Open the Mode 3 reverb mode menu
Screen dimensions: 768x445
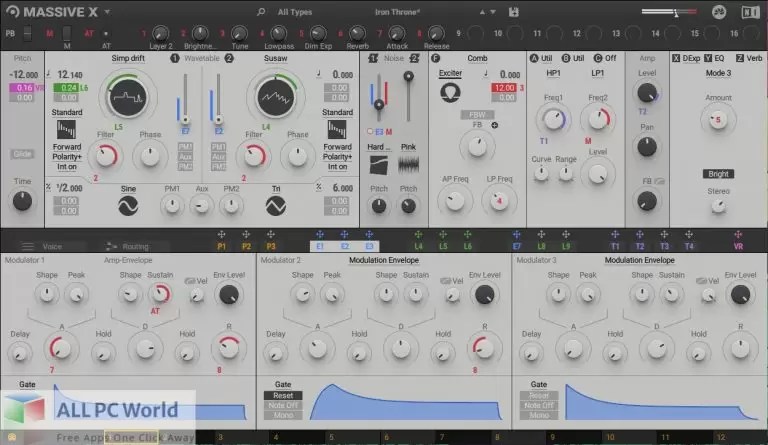click(x=718, y=73)
